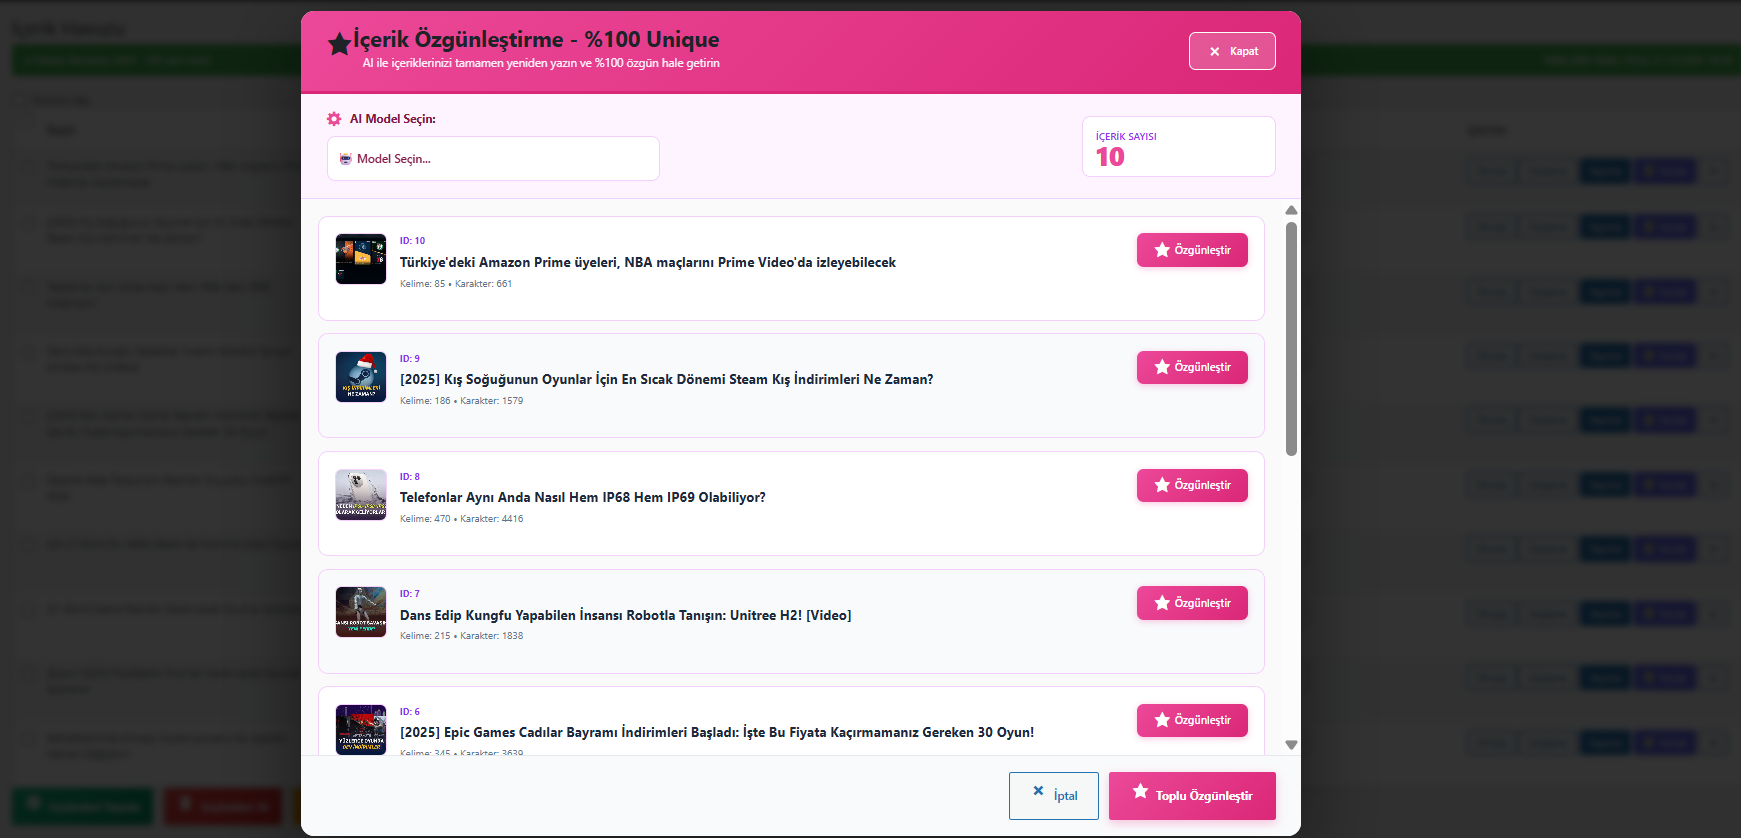This screenshot has width=1741, height=838.
Task: Click the 'ID: 8' label
Action: tap(410, 476)
